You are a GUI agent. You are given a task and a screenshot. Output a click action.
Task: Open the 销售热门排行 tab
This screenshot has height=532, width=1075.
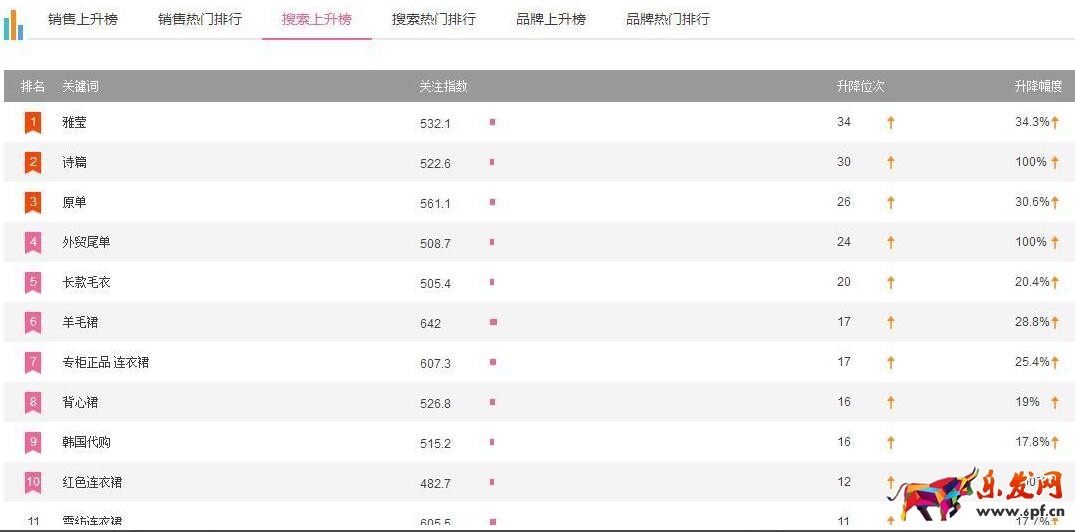(x=200, y=19)
